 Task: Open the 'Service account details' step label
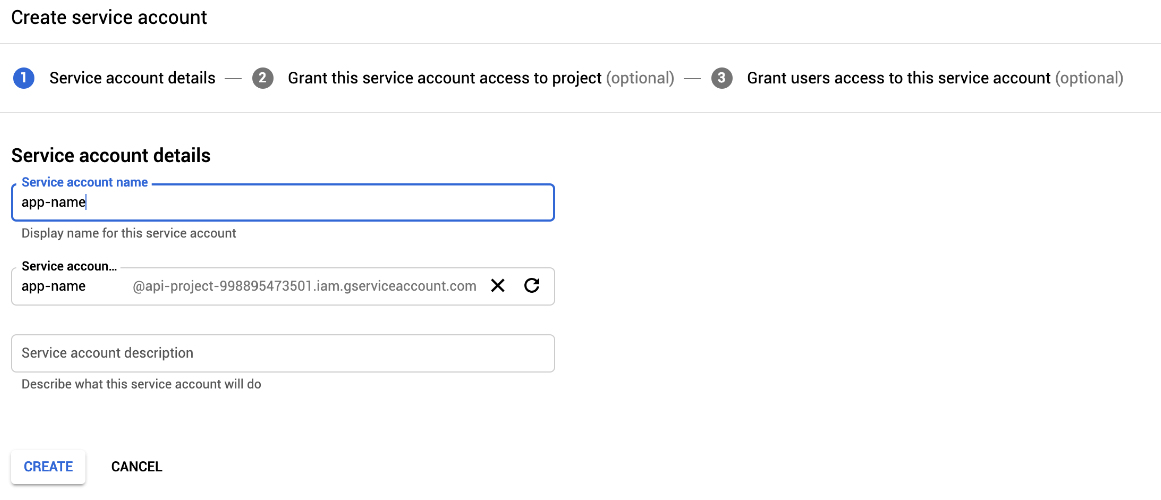(x=133, y=78)
